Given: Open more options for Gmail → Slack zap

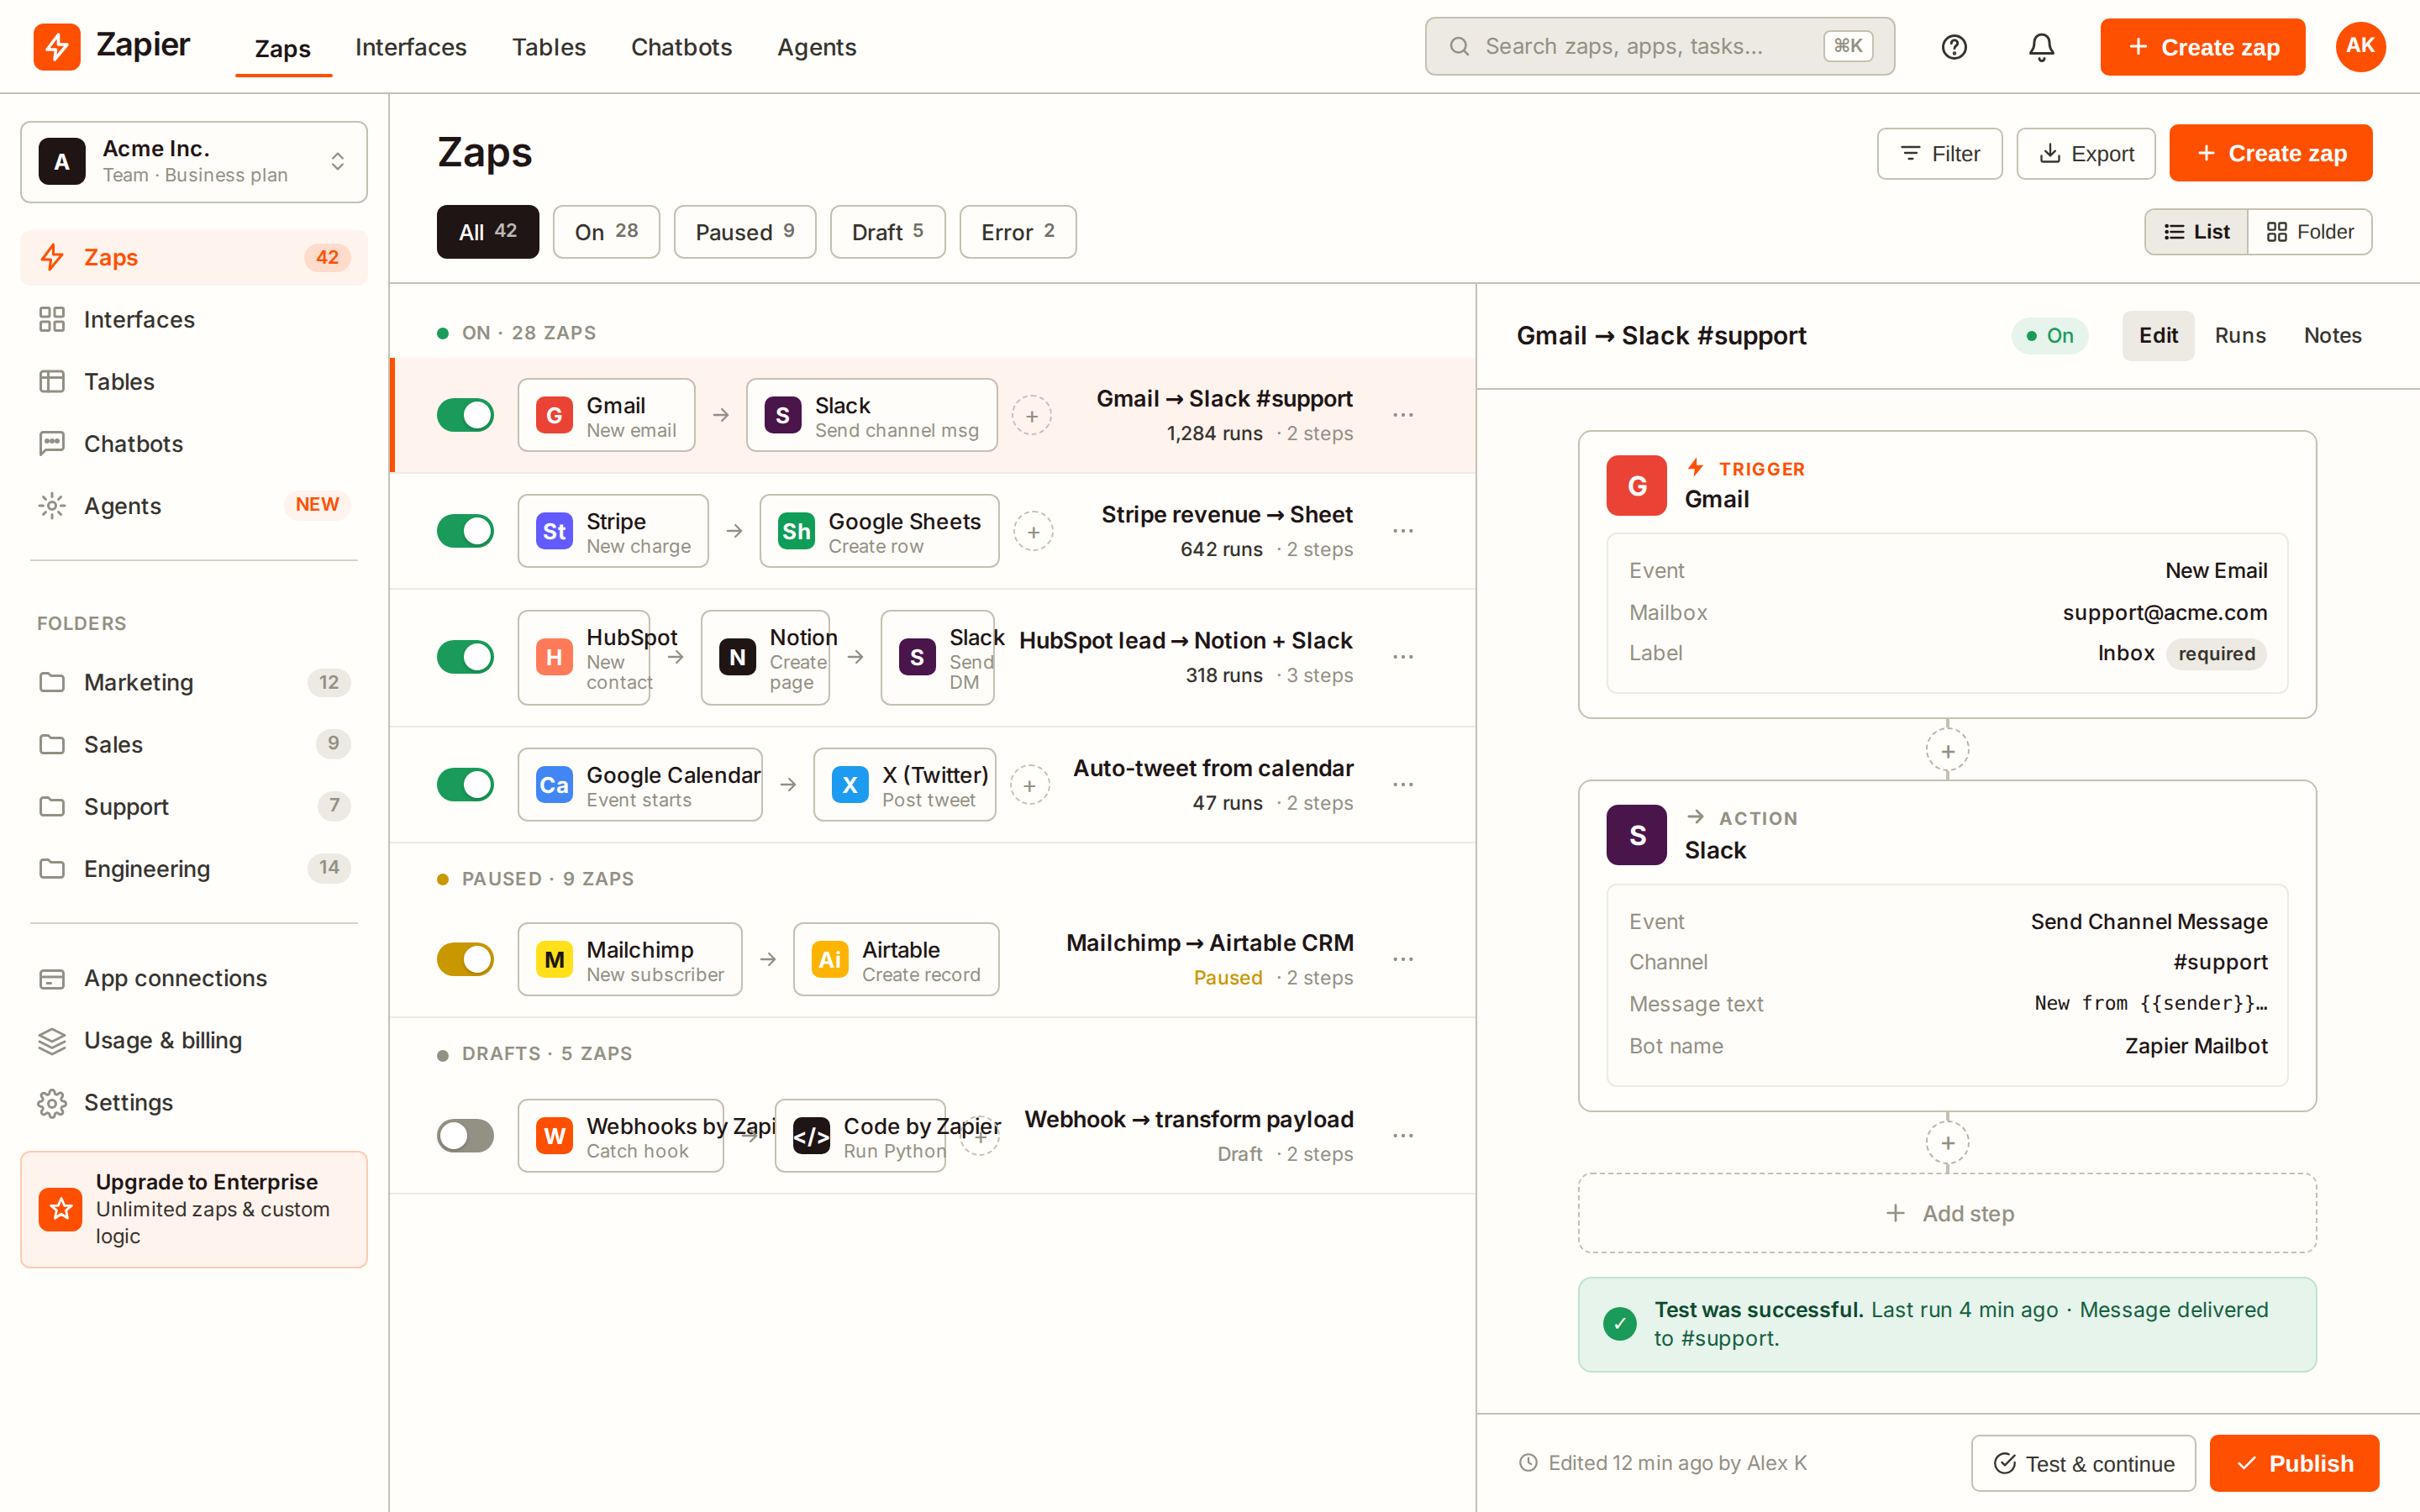Looking at the screenshot, I should 1403,415.
